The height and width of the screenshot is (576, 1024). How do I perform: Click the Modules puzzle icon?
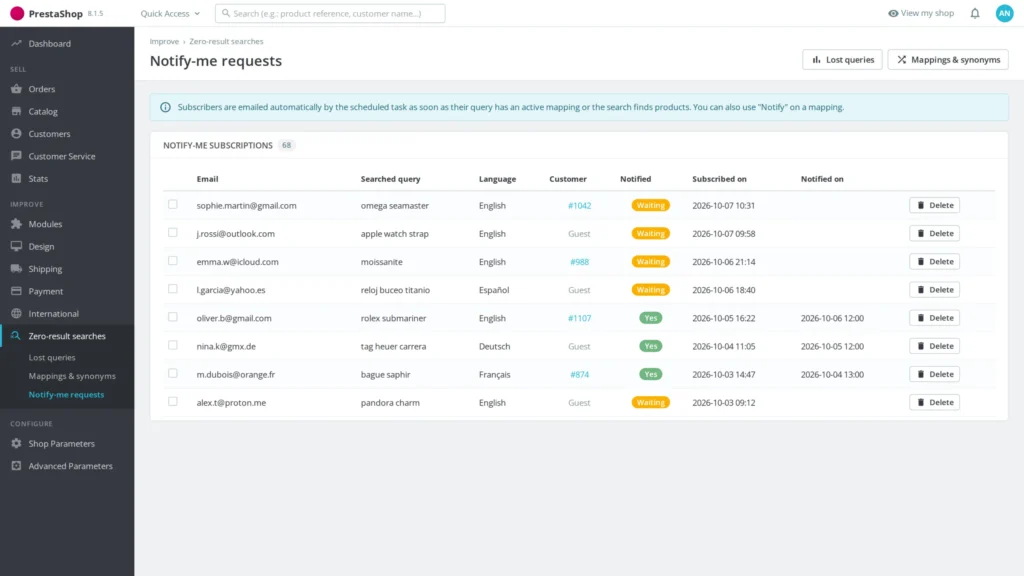16,224
